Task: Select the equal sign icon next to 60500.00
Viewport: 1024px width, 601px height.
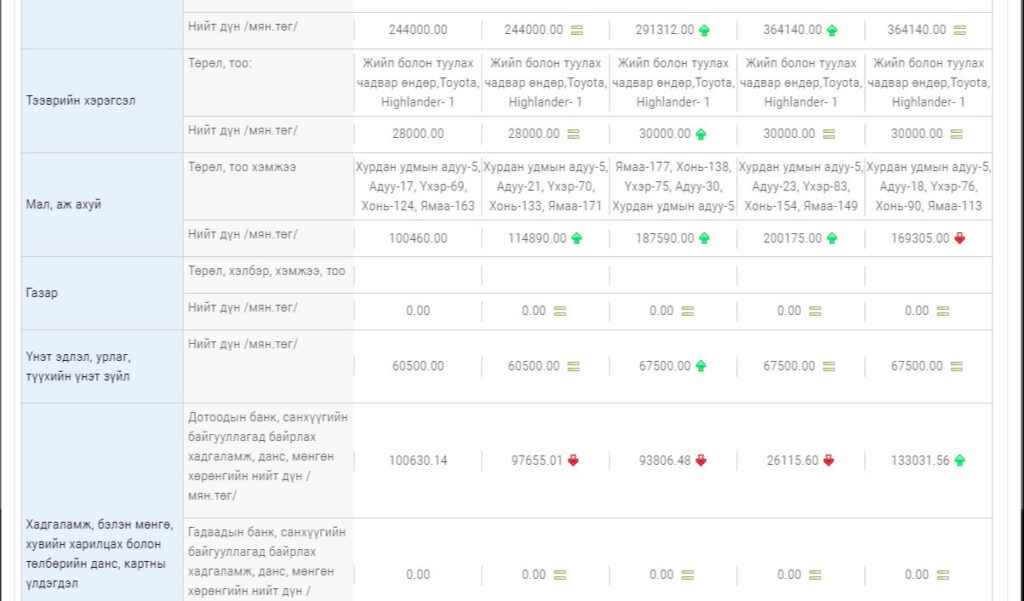Action: click(574, 367)
